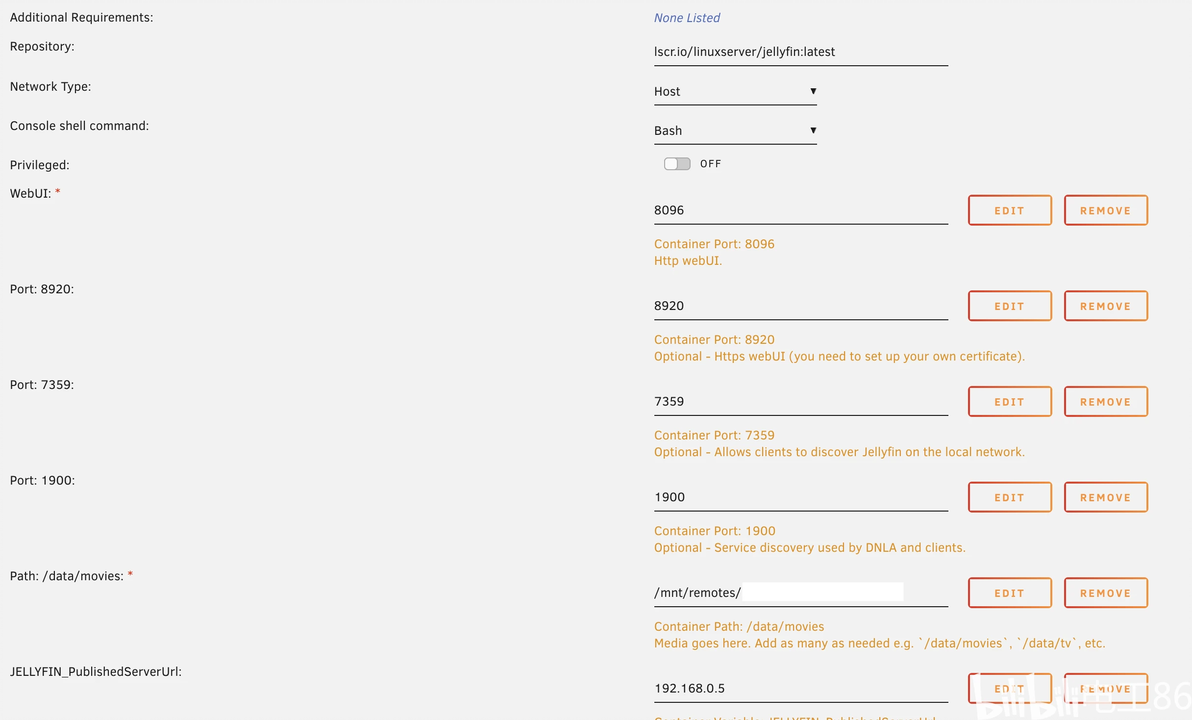Viewport: 1192px width, 720px height.
Task: Click the /mnt/remotes/ path field
Action: pyautogui.click(x=800, y=593)
